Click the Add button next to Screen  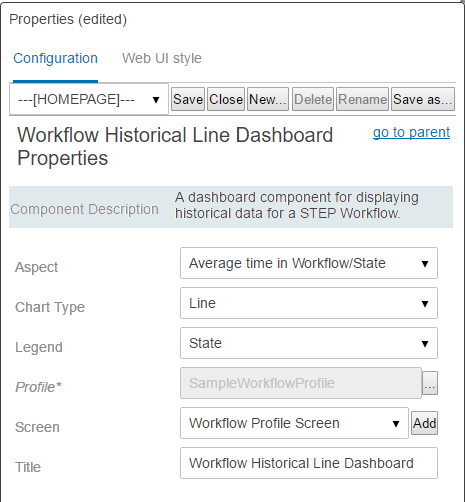coord(424,423)
